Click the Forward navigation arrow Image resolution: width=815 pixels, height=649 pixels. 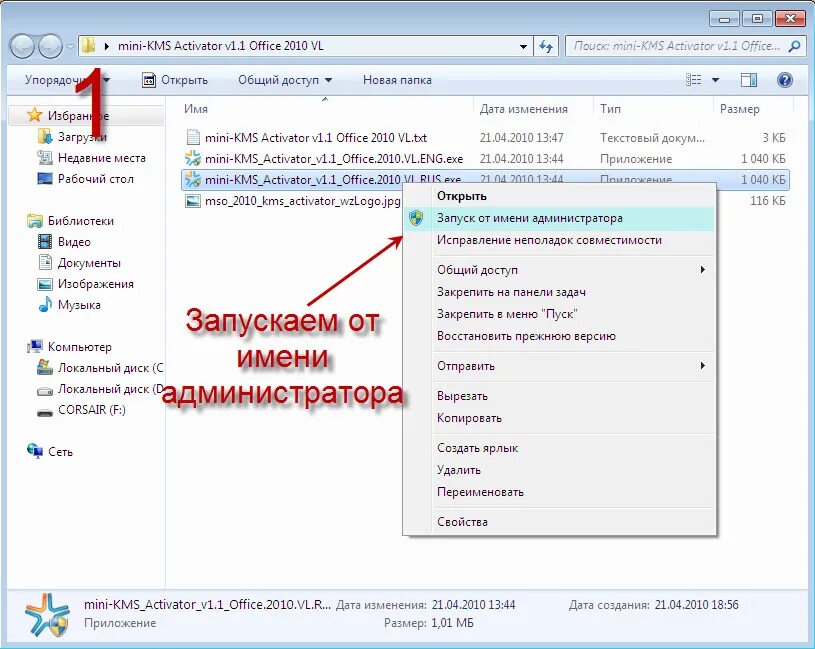(50, 47)
